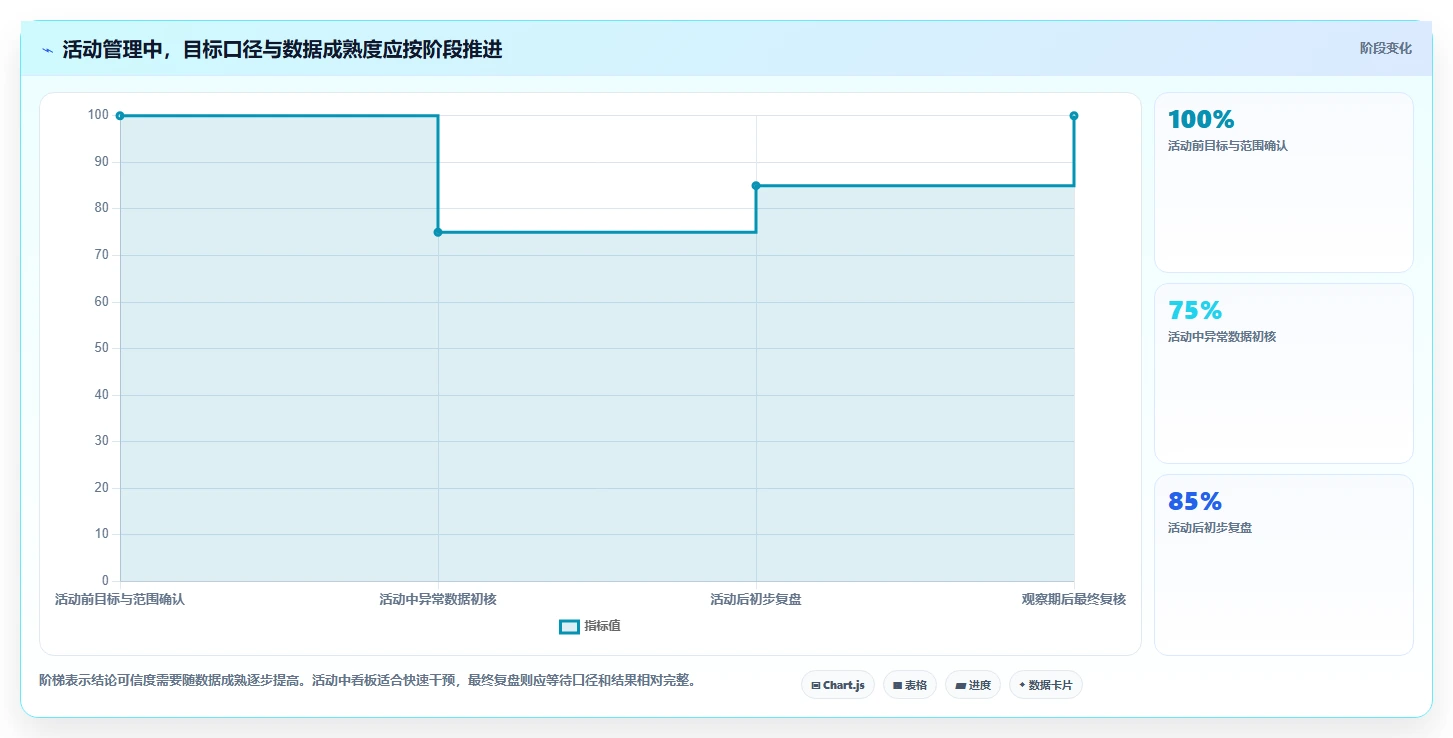Screen dimensions: 1453x738
Task: Click data point at 活动后初步复盘 (85)
Action: pos(756,185)
